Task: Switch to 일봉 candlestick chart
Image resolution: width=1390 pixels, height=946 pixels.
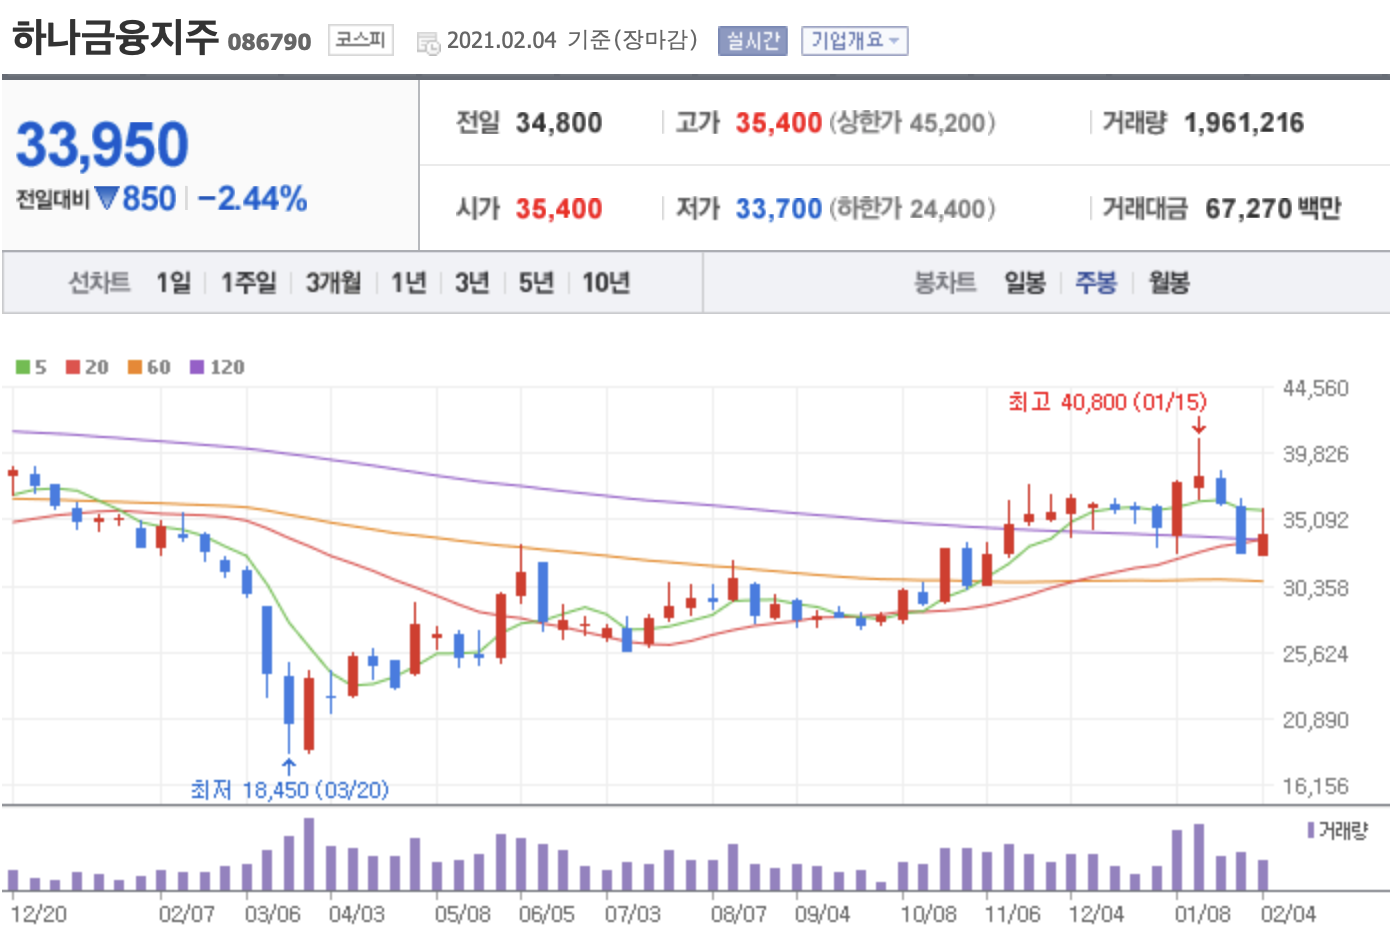Action: [1025, 283]
